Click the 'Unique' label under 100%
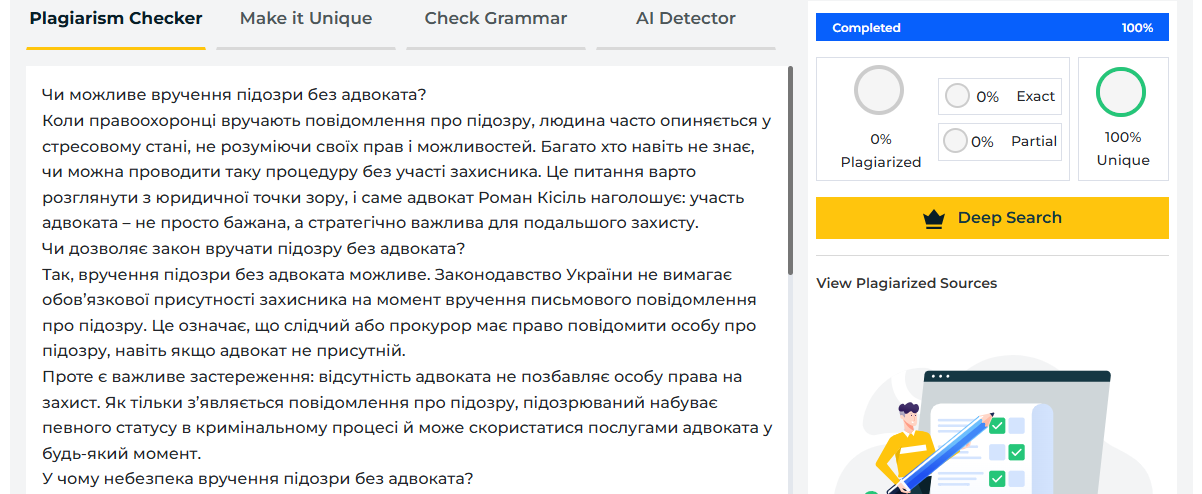 coord(1123,160)
